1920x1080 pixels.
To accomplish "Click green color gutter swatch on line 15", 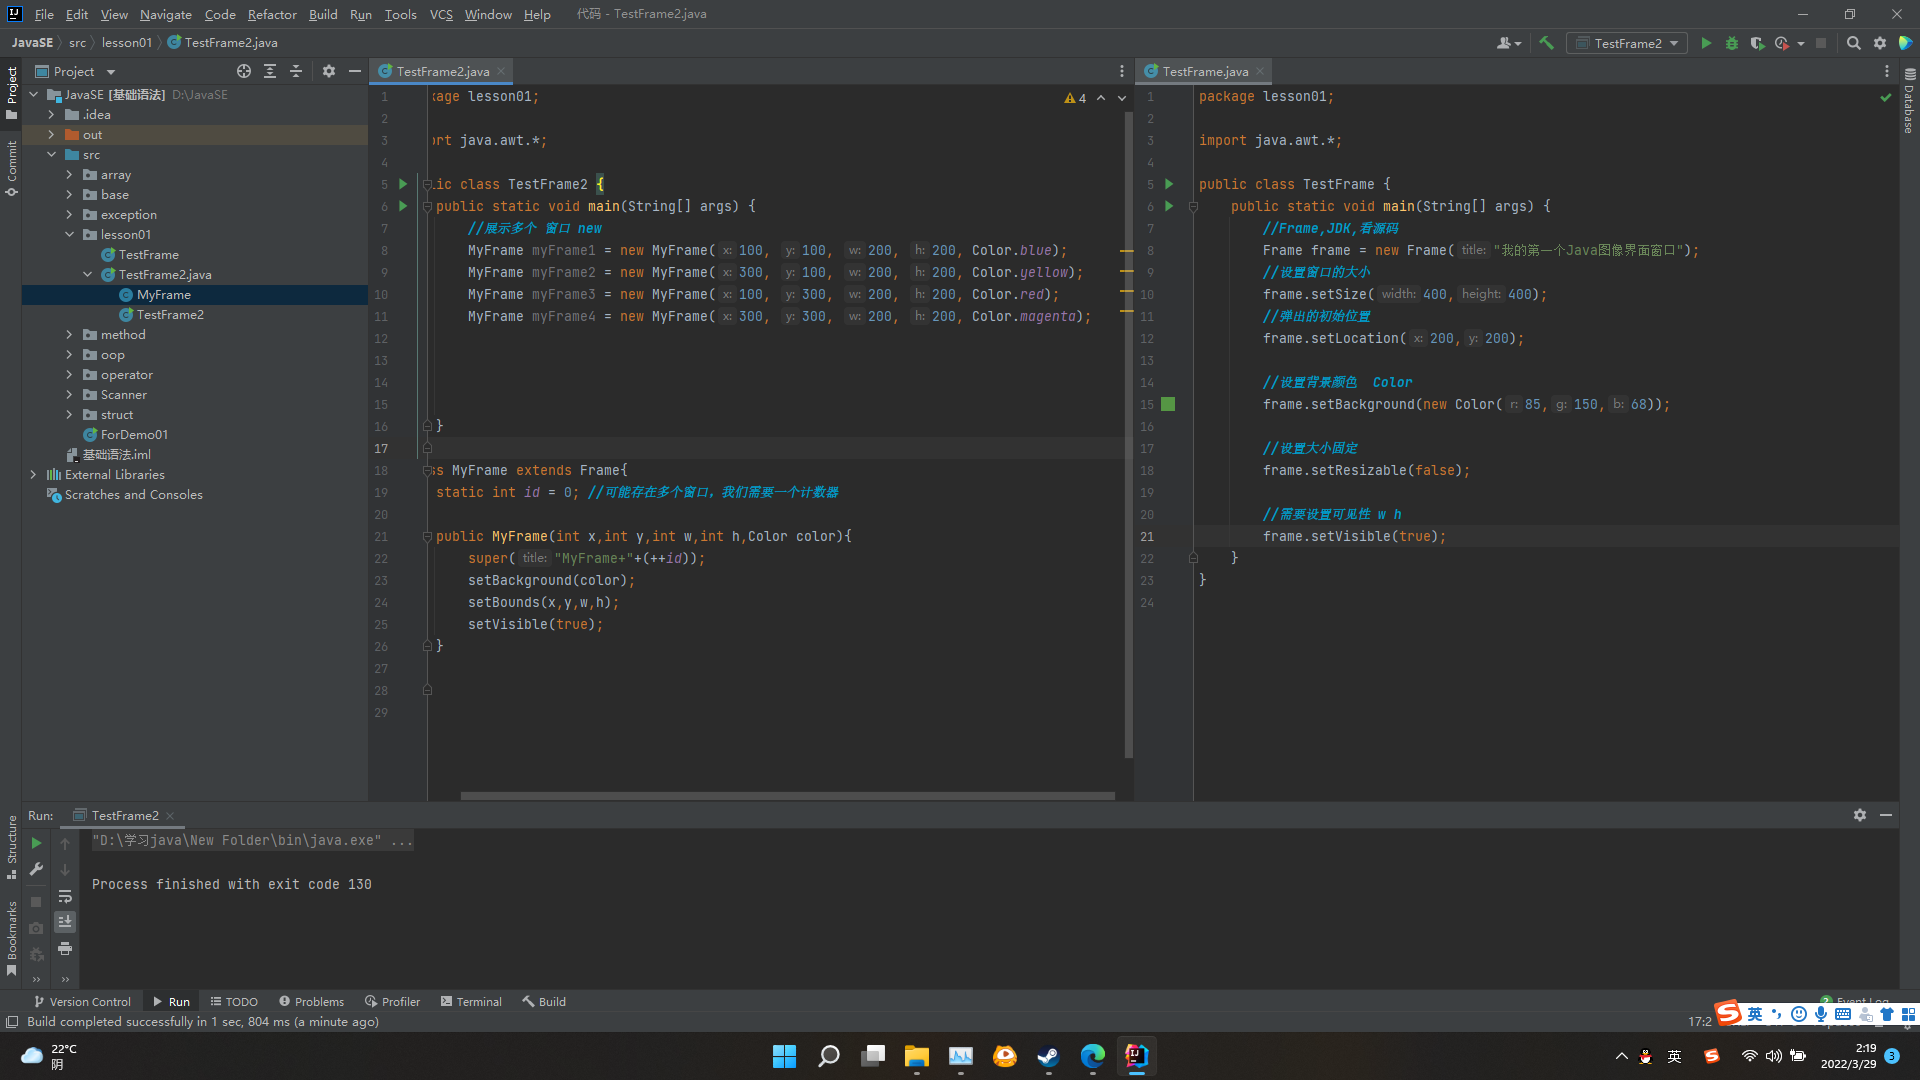I will pyautogui.click(x=1168, y=404).
